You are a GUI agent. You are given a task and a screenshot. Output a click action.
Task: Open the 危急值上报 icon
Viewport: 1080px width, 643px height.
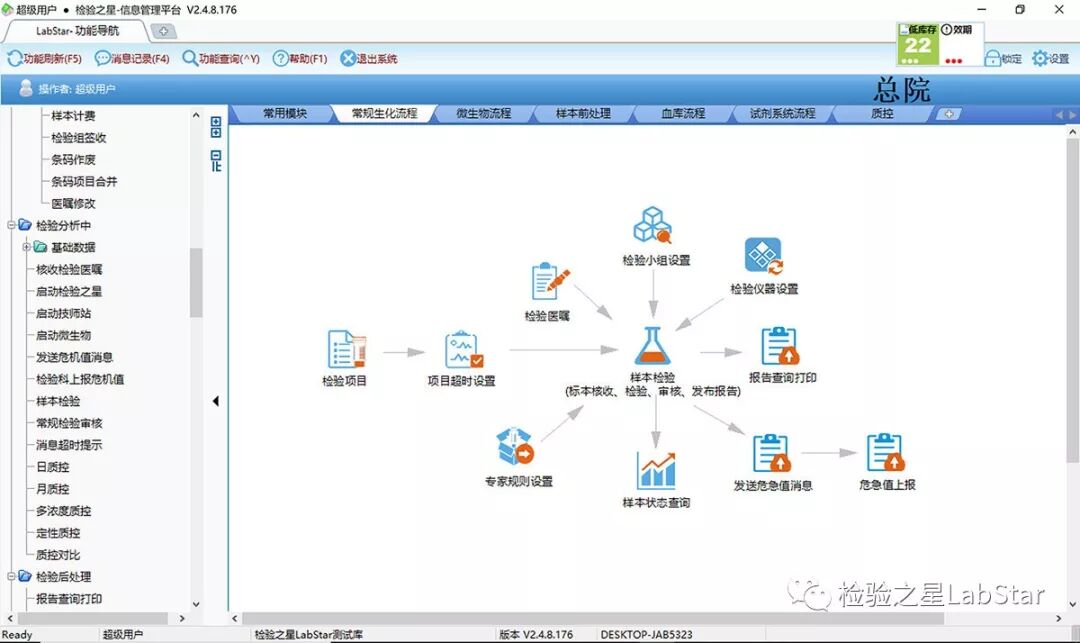point(885,452)
